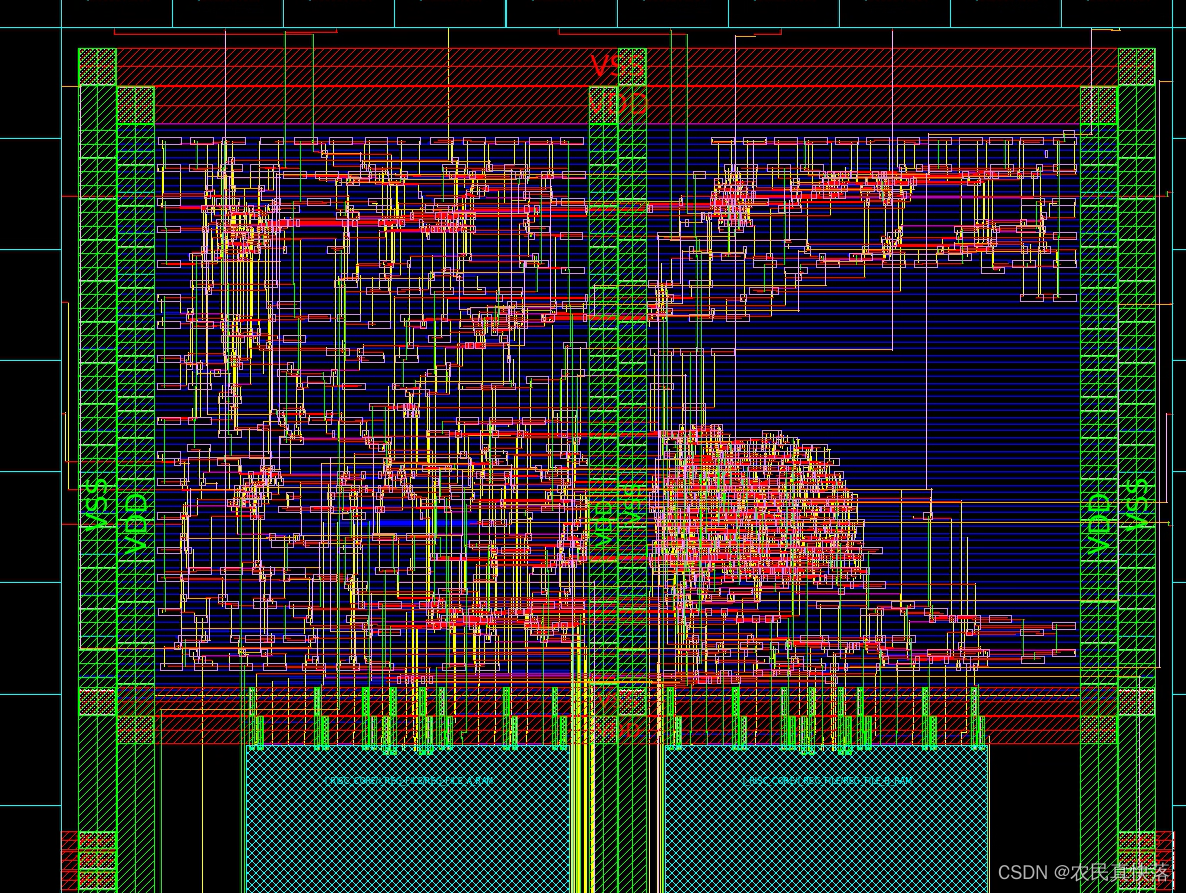Select the yellow vertical wire bundle between RAMs

582,800
